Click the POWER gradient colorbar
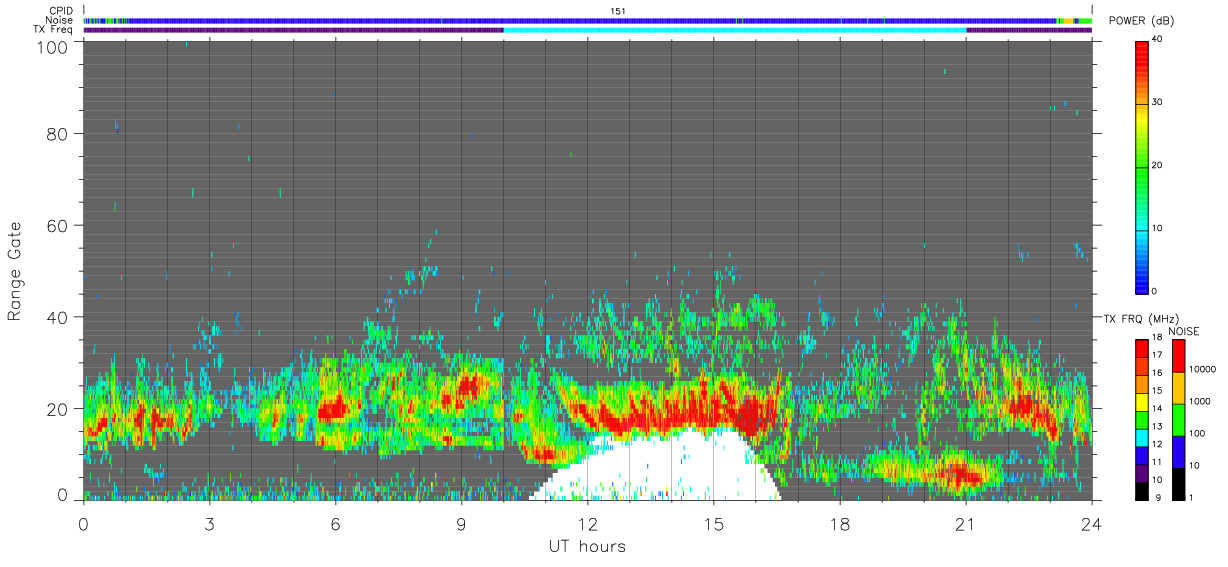1228x567 pixels. [1141, 166]
